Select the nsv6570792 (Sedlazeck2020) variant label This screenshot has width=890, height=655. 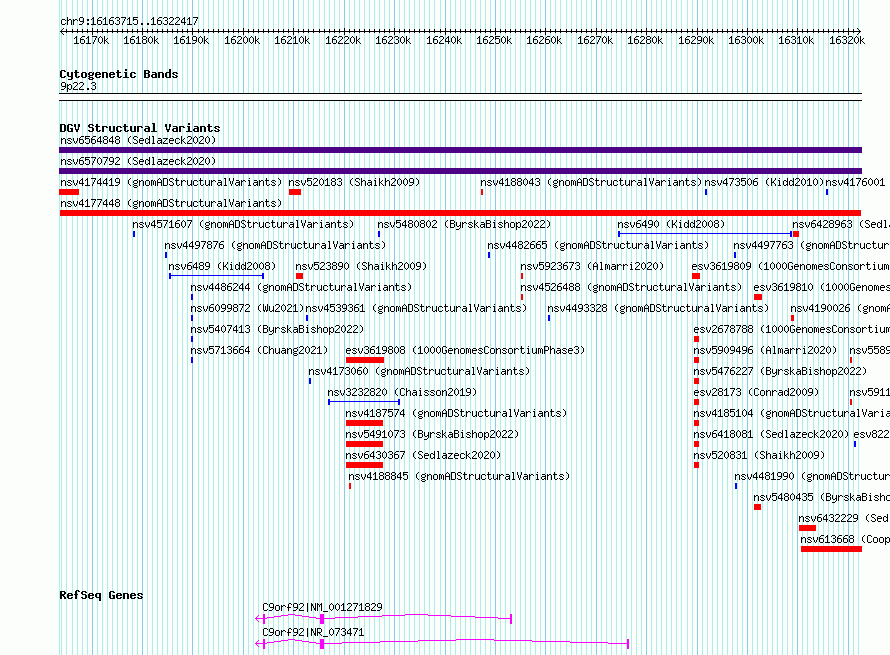click(x=138, y=161)
